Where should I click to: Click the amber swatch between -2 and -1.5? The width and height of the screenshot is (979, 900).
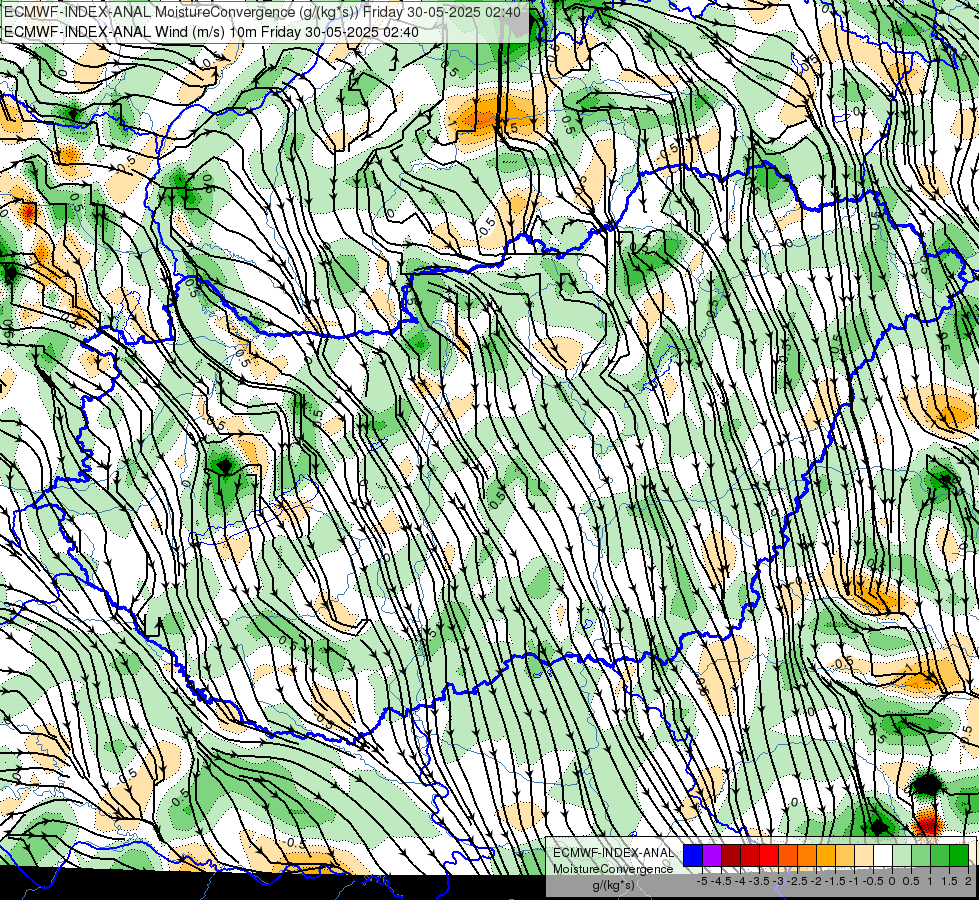click(x=826, y=856)
